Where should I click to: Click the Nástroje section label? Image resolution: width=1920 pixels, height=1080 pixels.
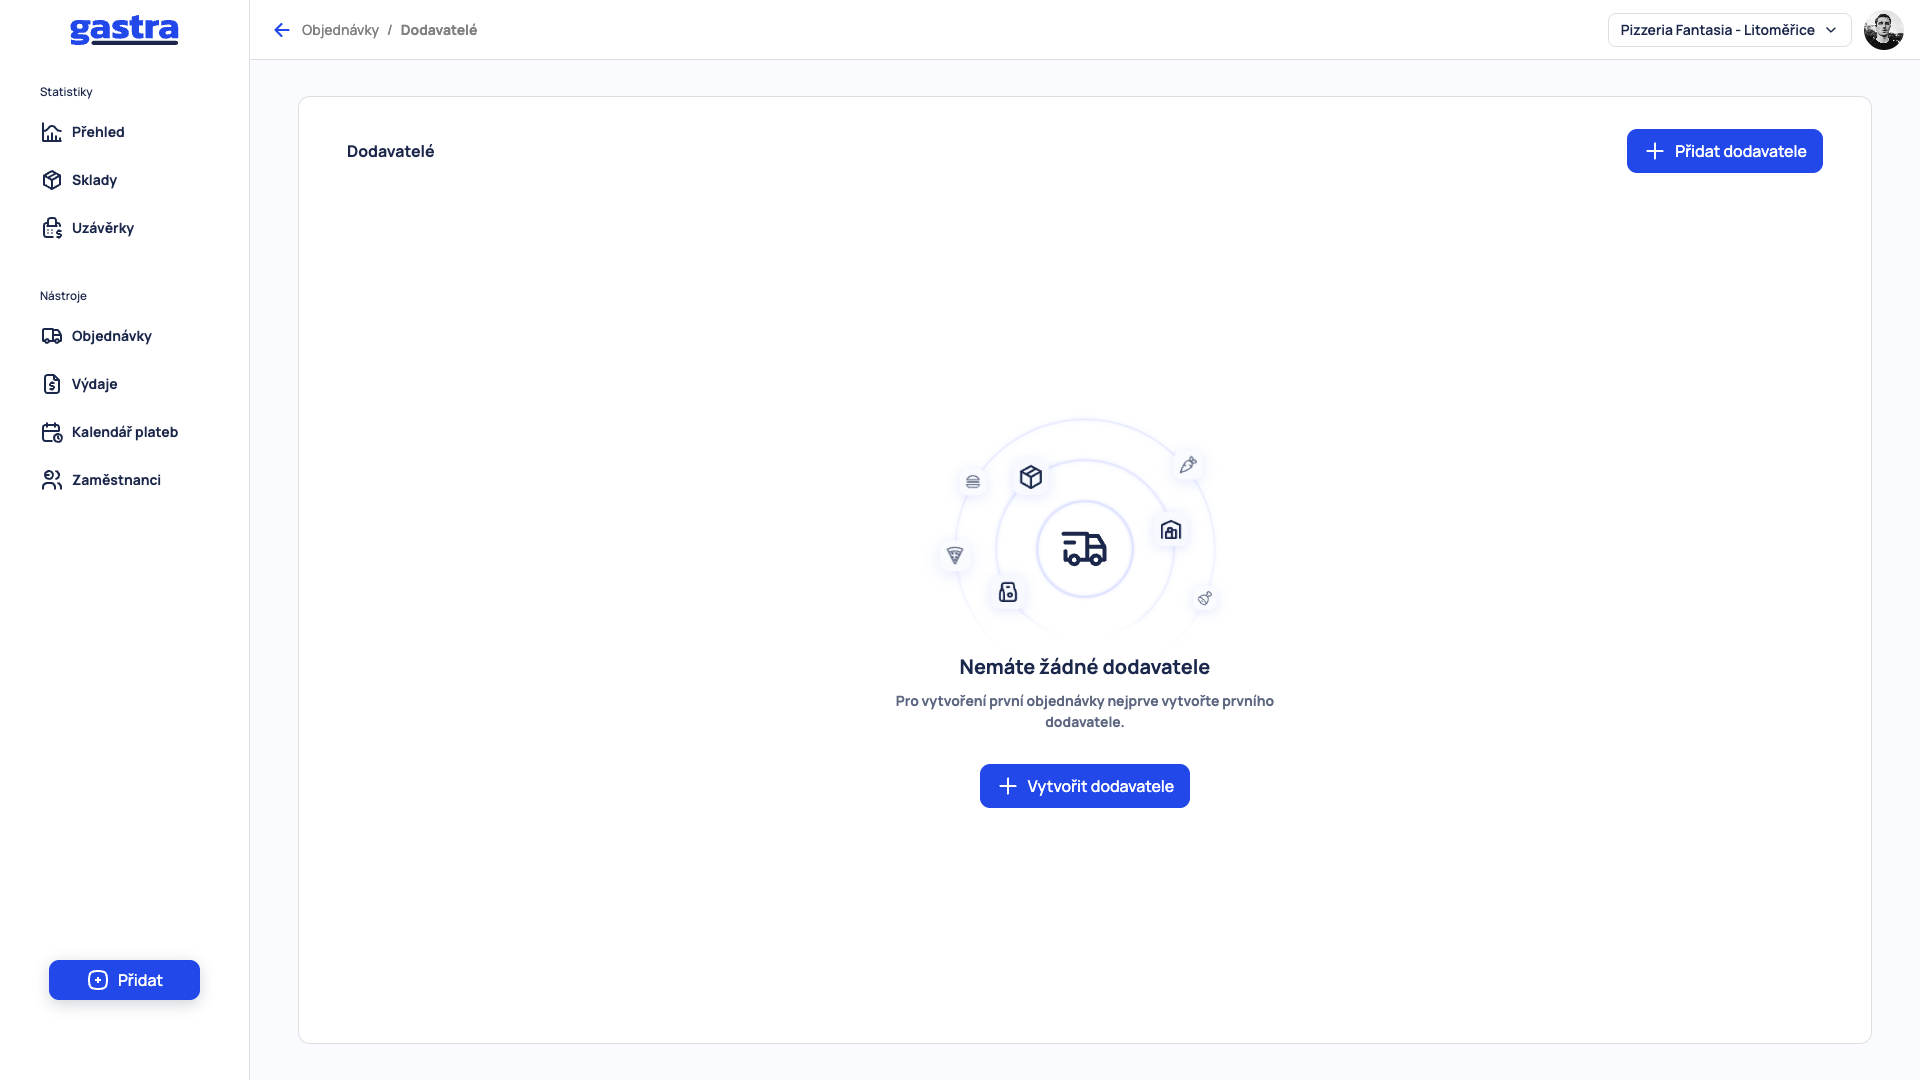pos(63,296)
